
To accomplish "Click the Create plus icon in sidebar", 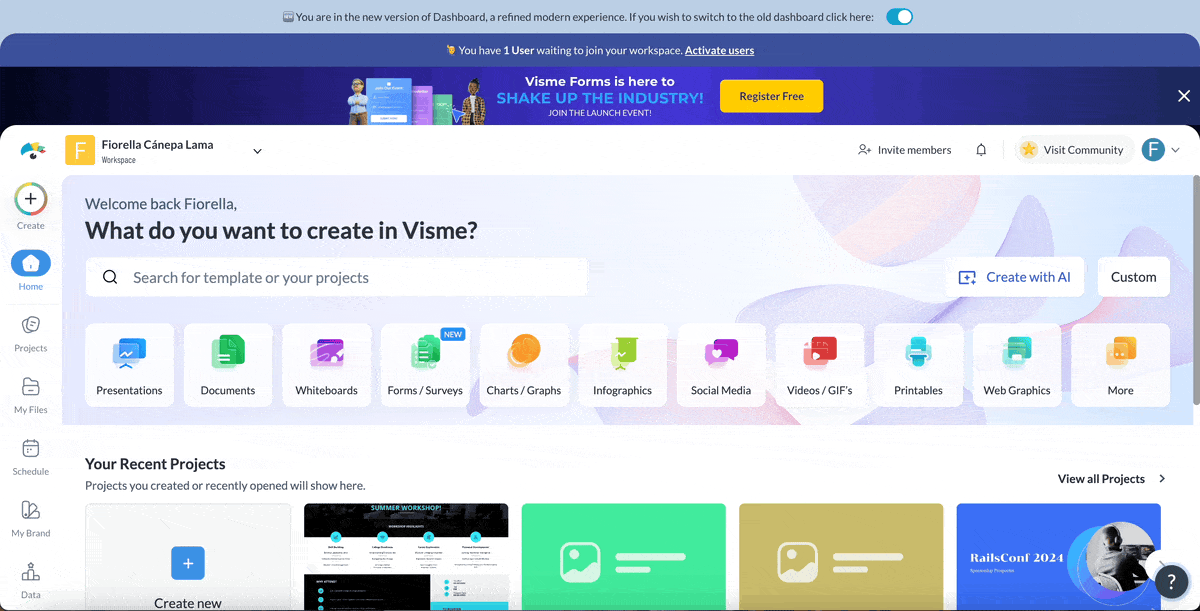I will click(31, 199).
